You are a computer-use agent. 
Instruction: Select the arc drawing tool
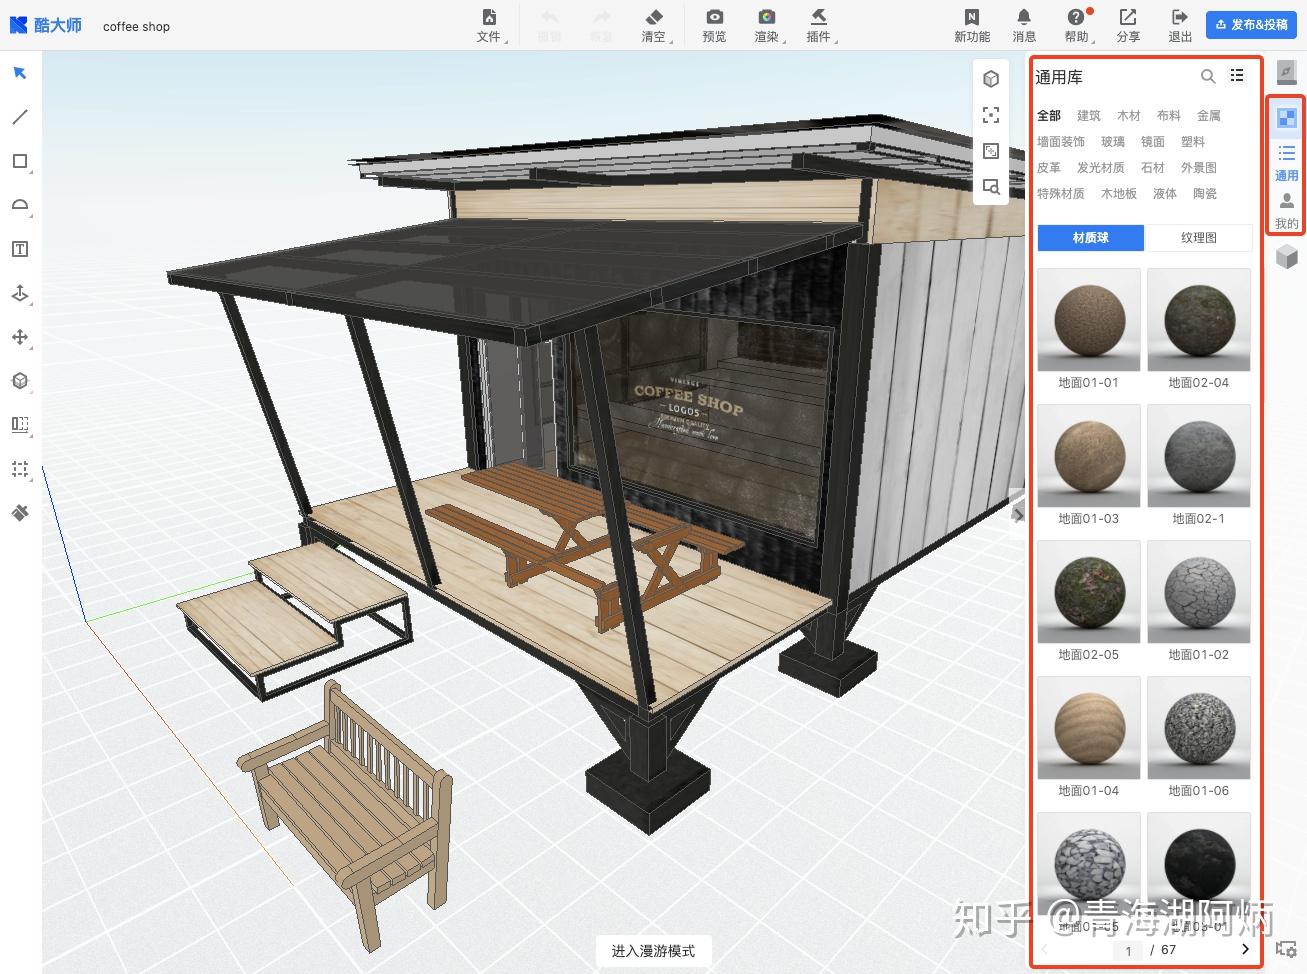pyautogui.click(x=20, y=205)
